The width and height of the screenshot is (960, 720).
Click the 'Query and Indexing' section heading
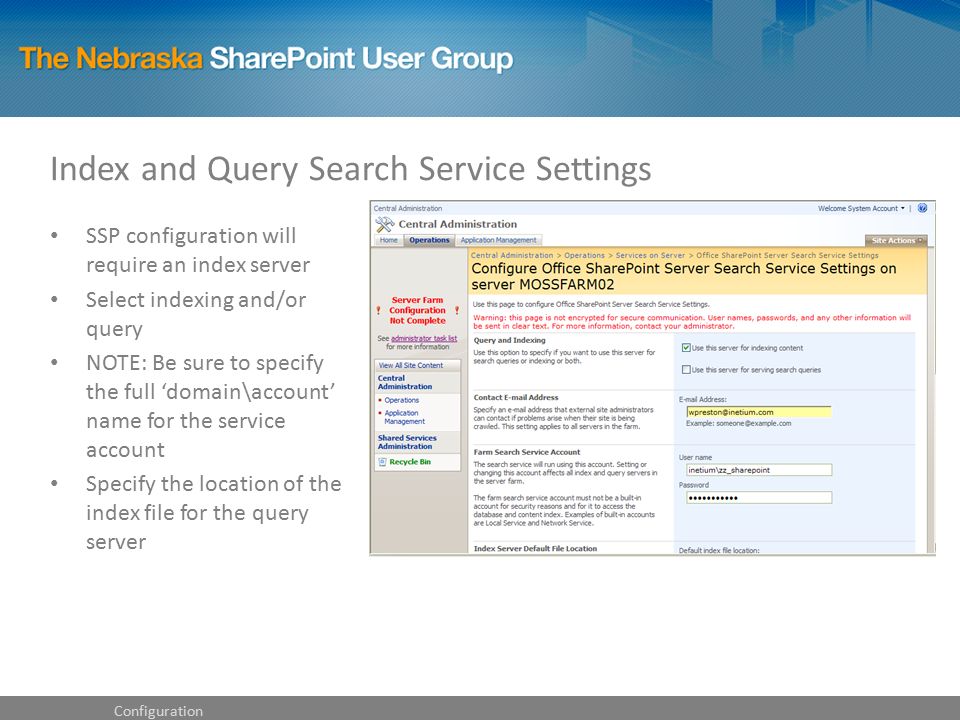pos(509,340)
